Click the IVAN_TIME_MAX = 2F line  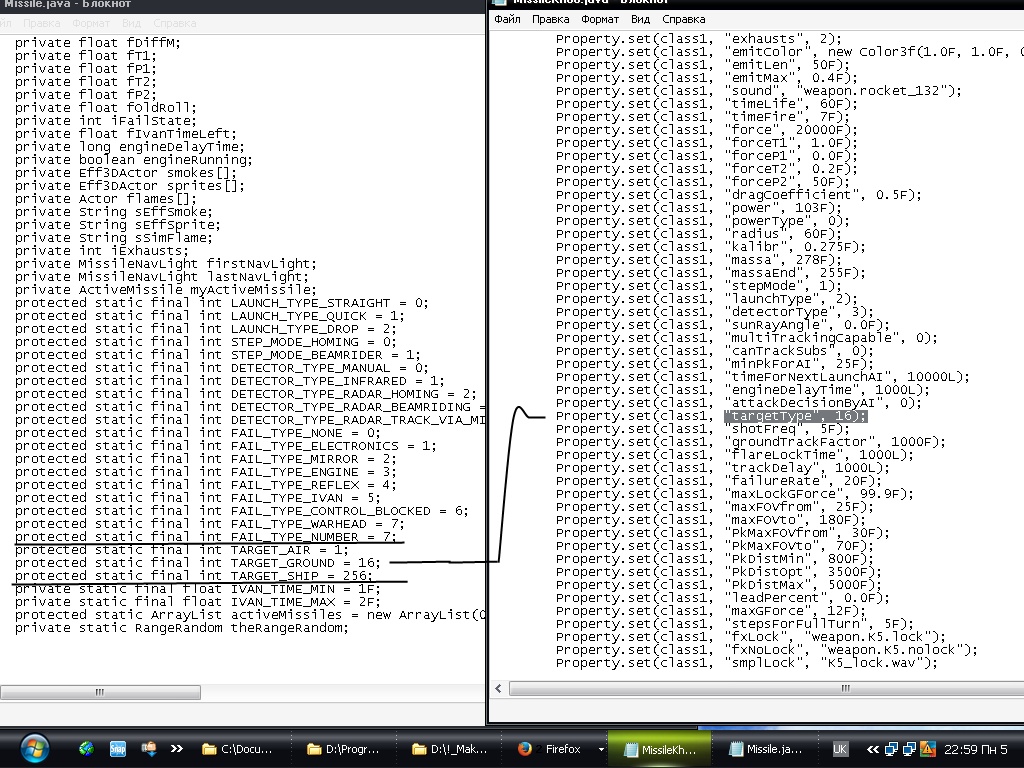[197, 602]
